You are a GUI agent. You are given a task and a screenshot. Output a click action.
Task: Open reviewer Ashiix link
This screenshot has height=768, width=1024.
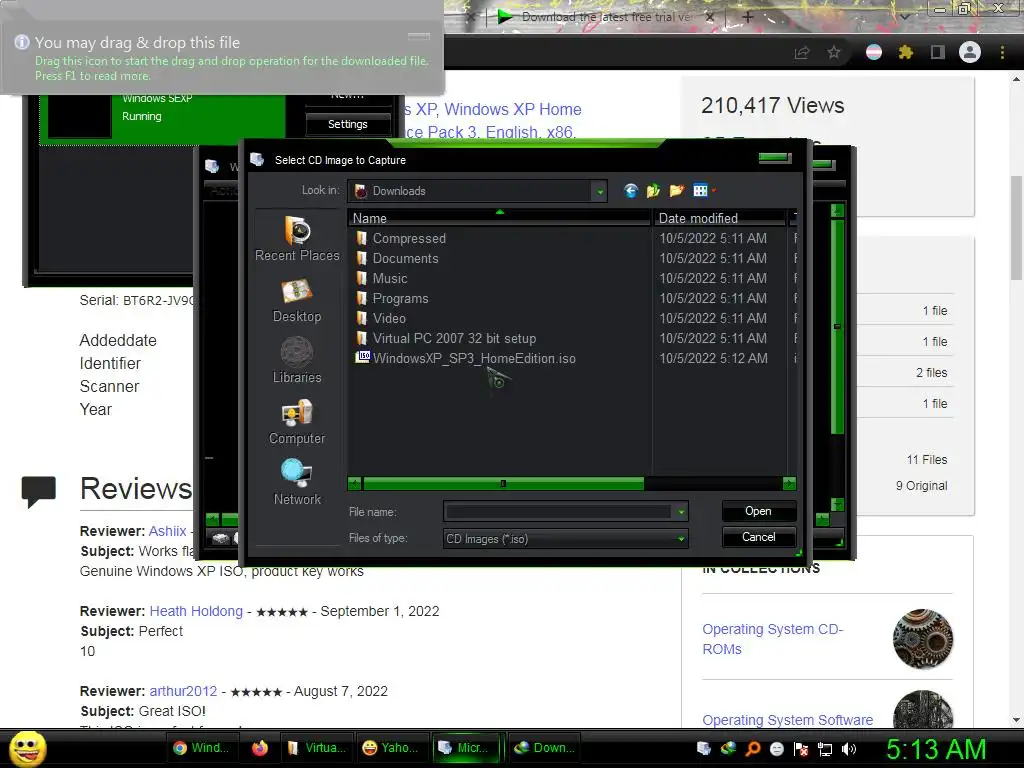tap(167, 531)
